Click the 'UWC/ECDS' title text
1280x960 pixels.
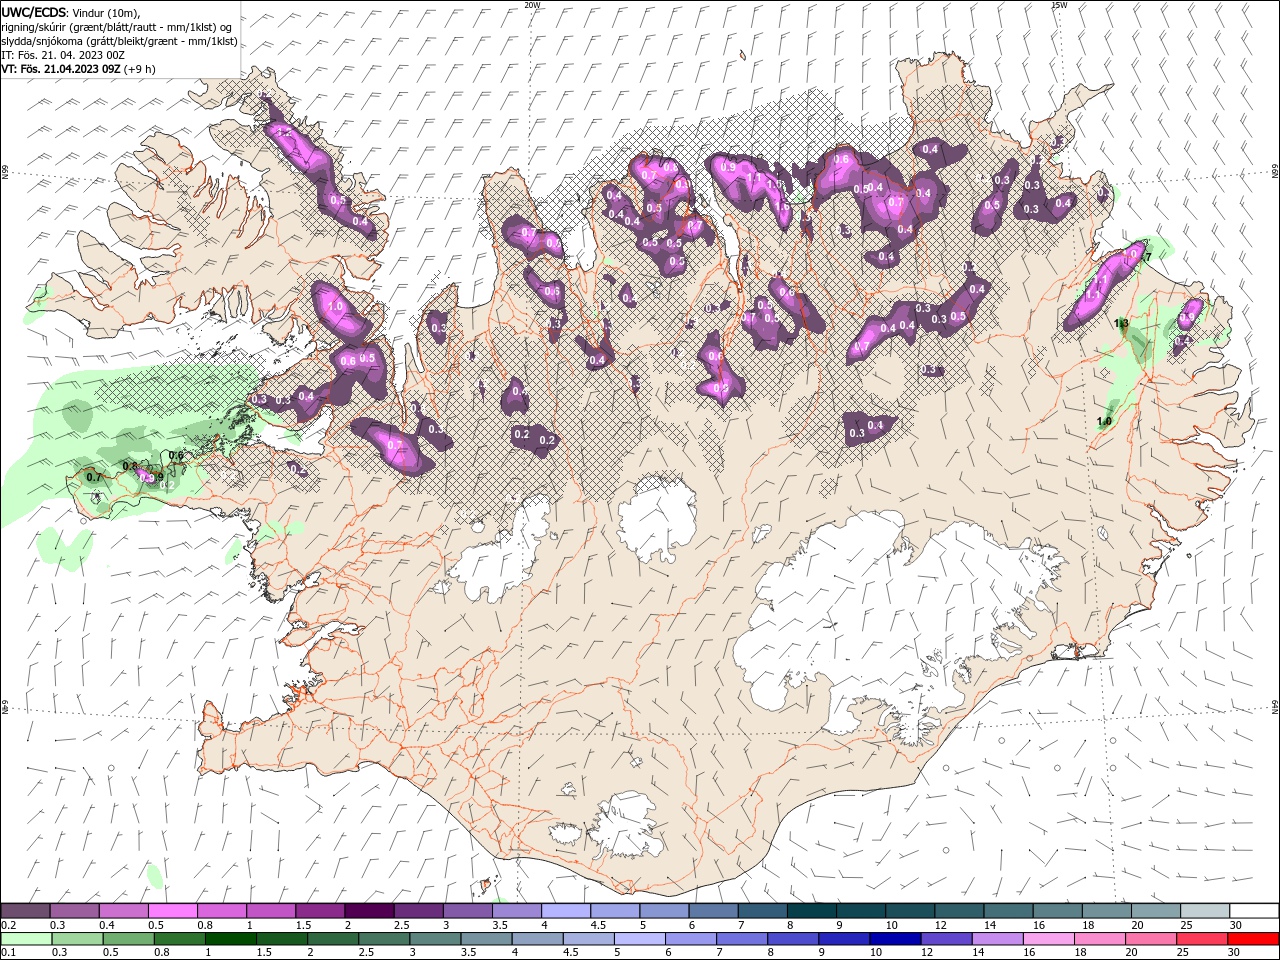pyautogui.click(x=34, y=11)
